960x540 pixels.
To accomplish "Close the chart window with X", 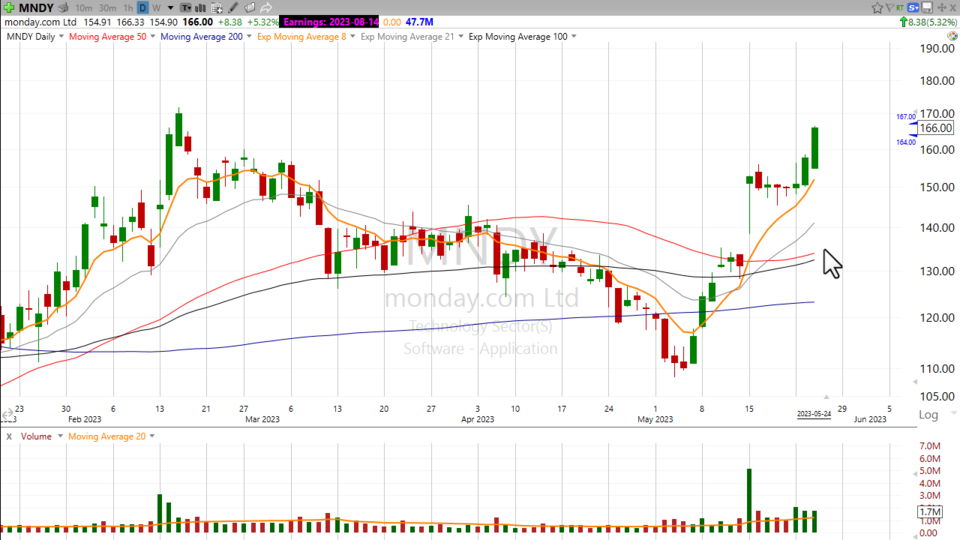I will coord(953,7).
